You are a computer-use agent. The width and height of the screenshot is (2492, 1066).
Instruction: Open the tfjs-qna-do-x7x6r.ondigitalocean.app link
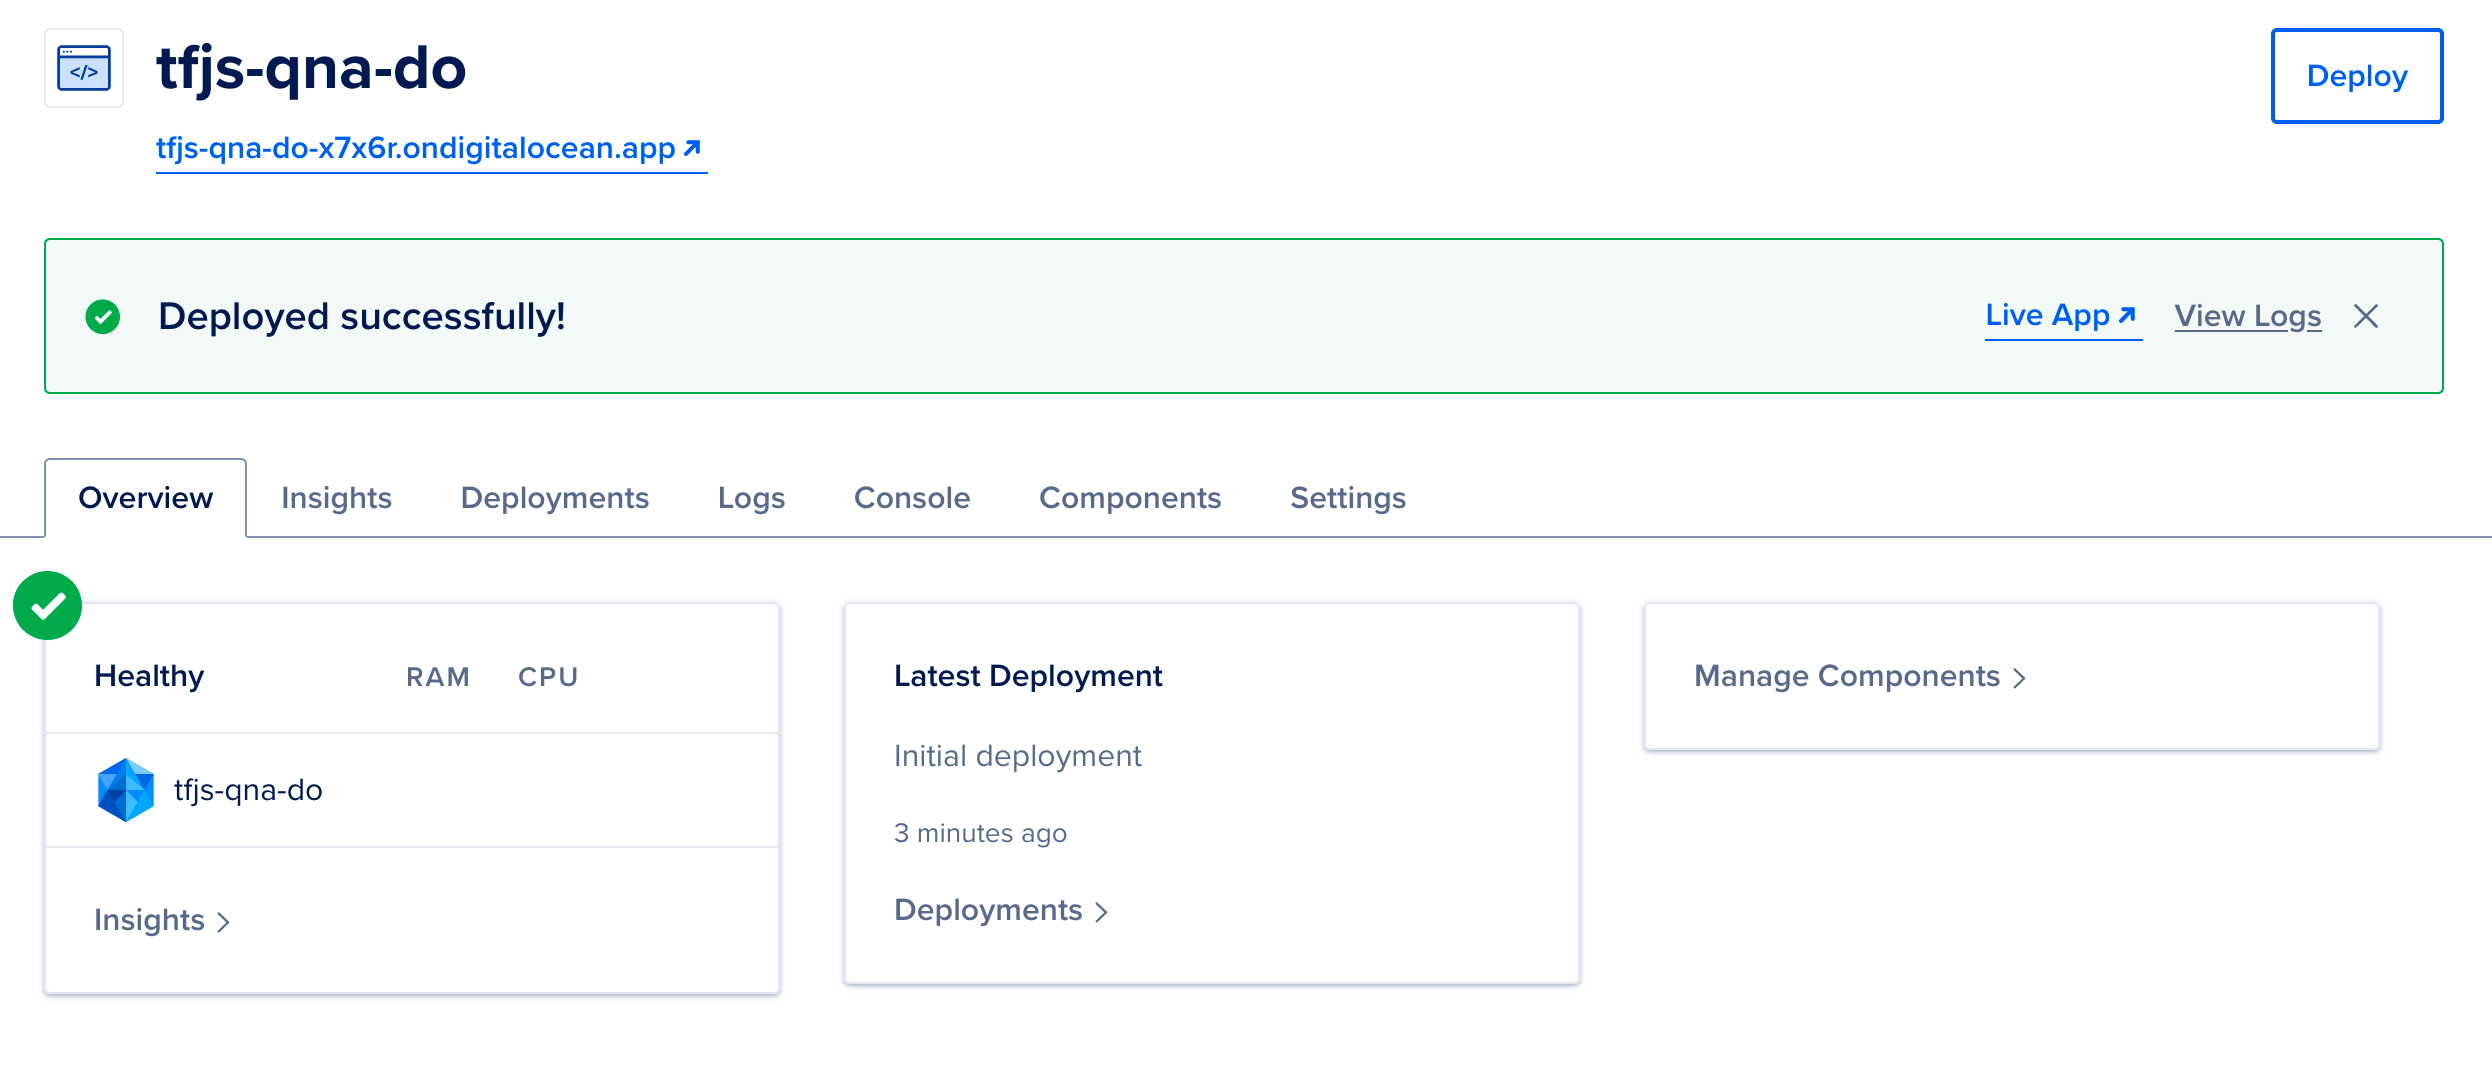pos(431,148)
